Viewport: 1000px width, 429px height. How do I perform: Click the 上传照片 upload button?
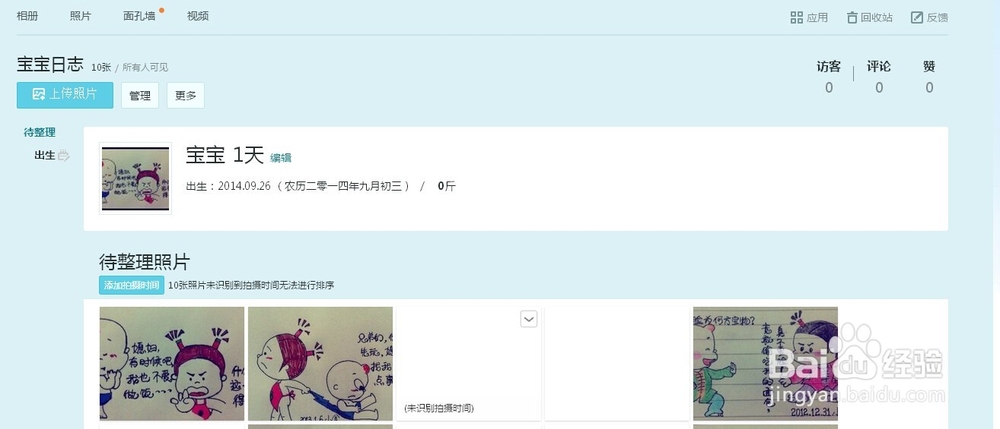[x=65, y=95]
